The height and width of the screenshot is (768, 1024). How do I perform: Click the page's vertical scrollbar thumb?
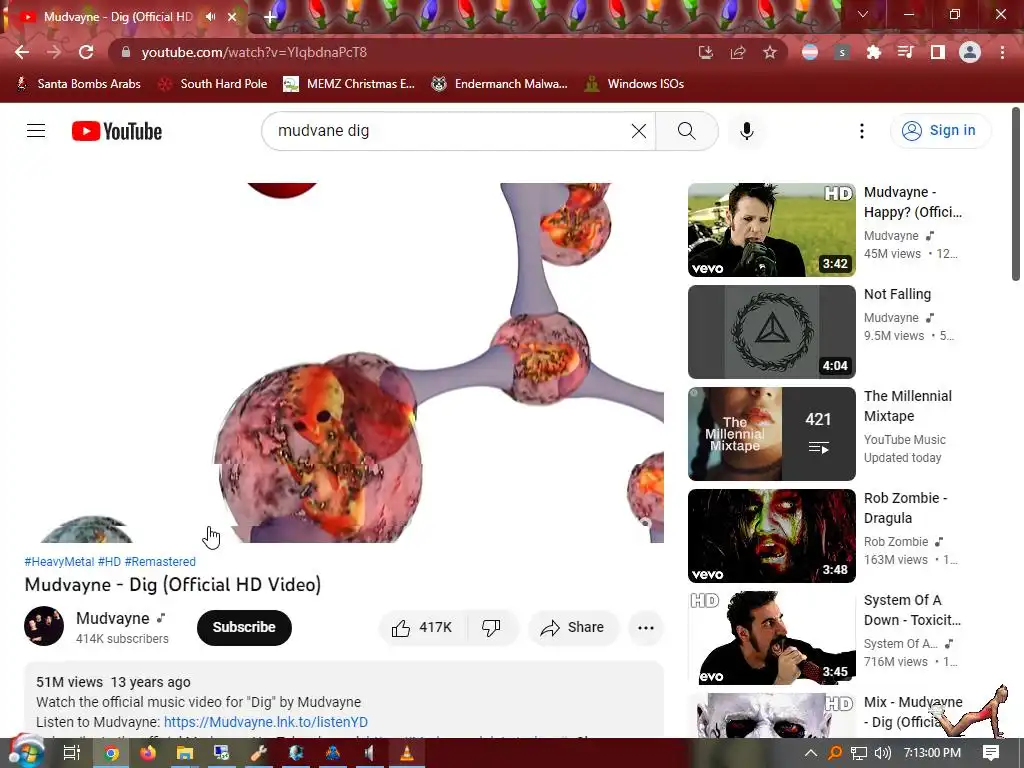(1016, 194)
